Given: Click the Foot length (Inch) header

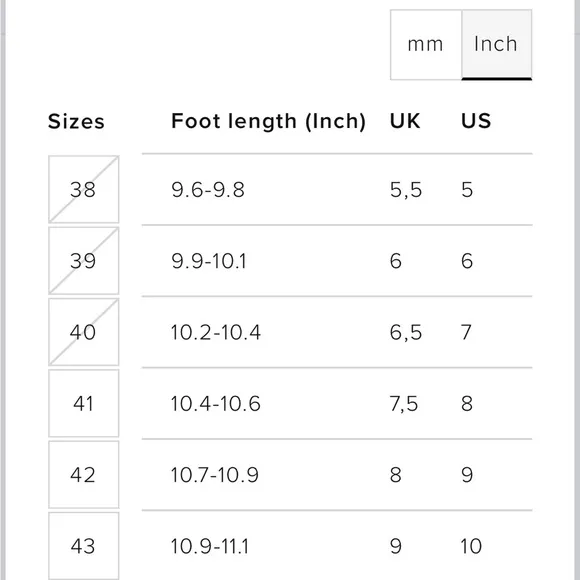Looking at the screenshot, I should click(268, 121).
